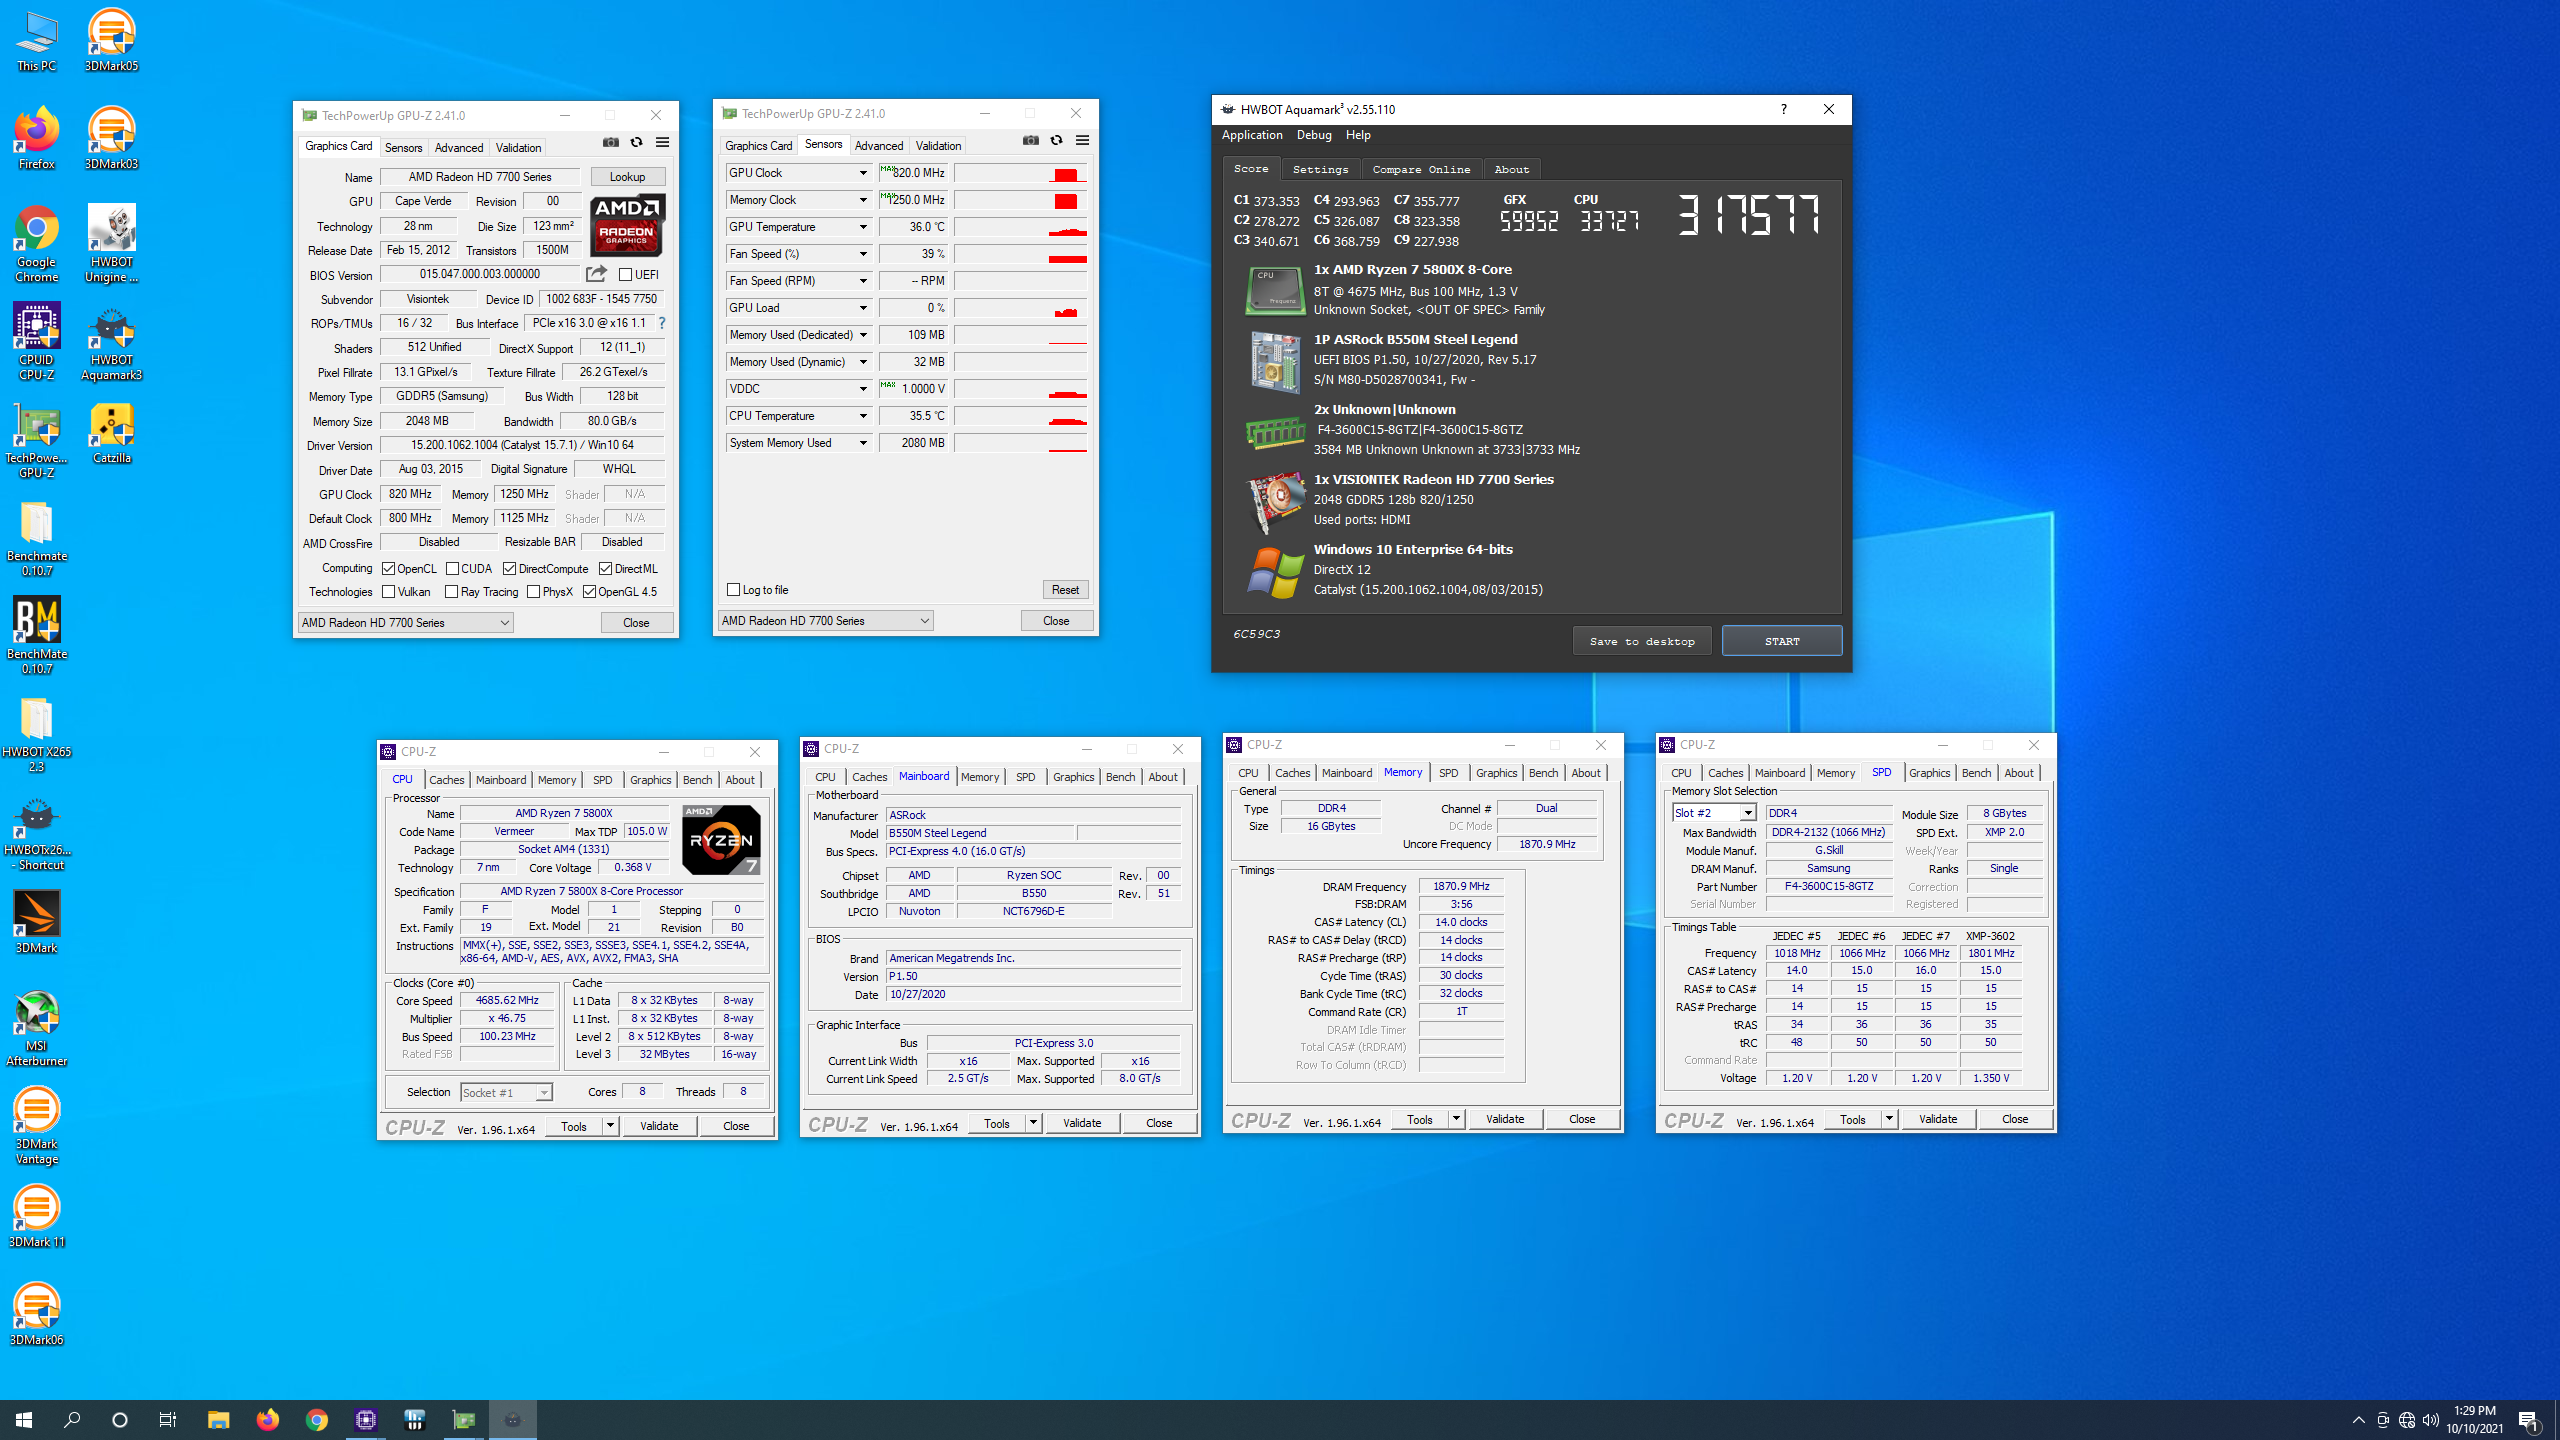Toggle DirectCompute checkbox in GPU-Z
This screenshot has width=2560, height=1440.
pyautogui.click(x=509, y=568)
